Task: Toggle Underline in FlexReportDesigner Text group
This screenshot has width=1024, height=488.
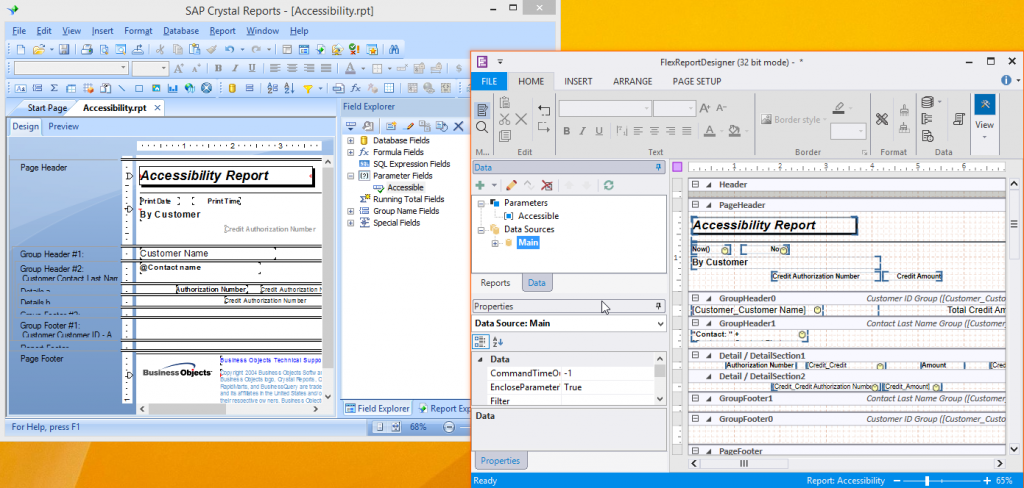Action: 601,131
